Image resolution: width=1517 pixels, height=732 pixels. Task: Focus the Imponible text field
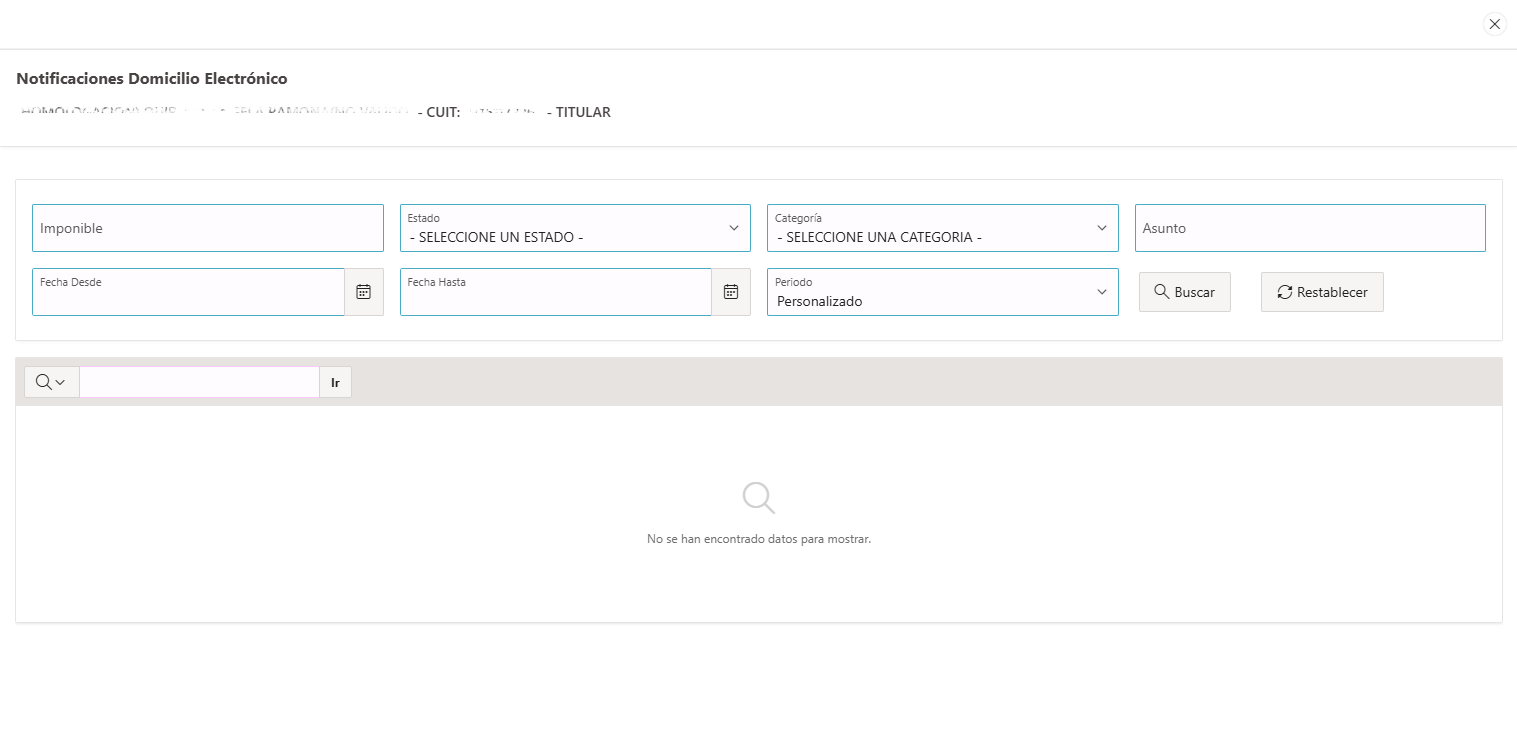[x=207, y=229]
